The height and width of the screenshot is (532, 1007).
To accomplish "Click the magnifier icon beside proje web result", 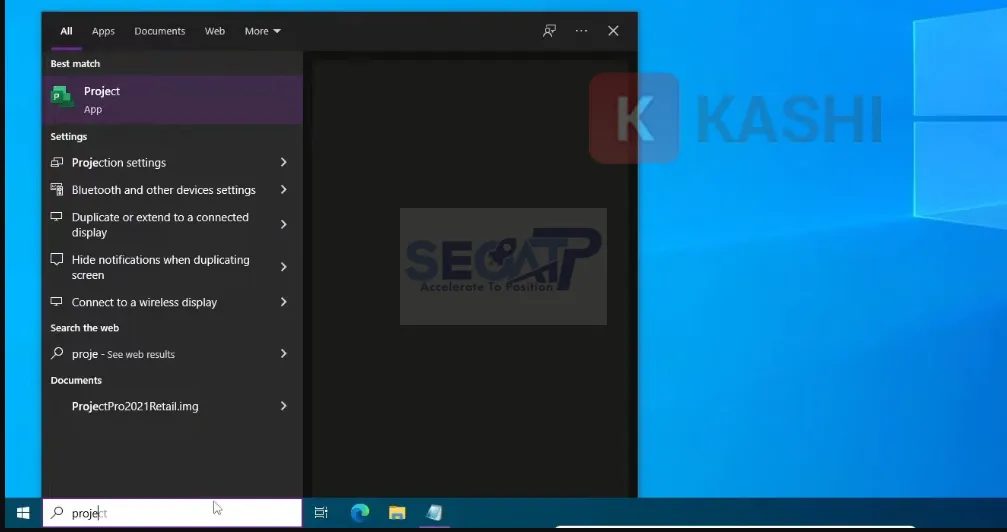I will (x=57, y=353).
